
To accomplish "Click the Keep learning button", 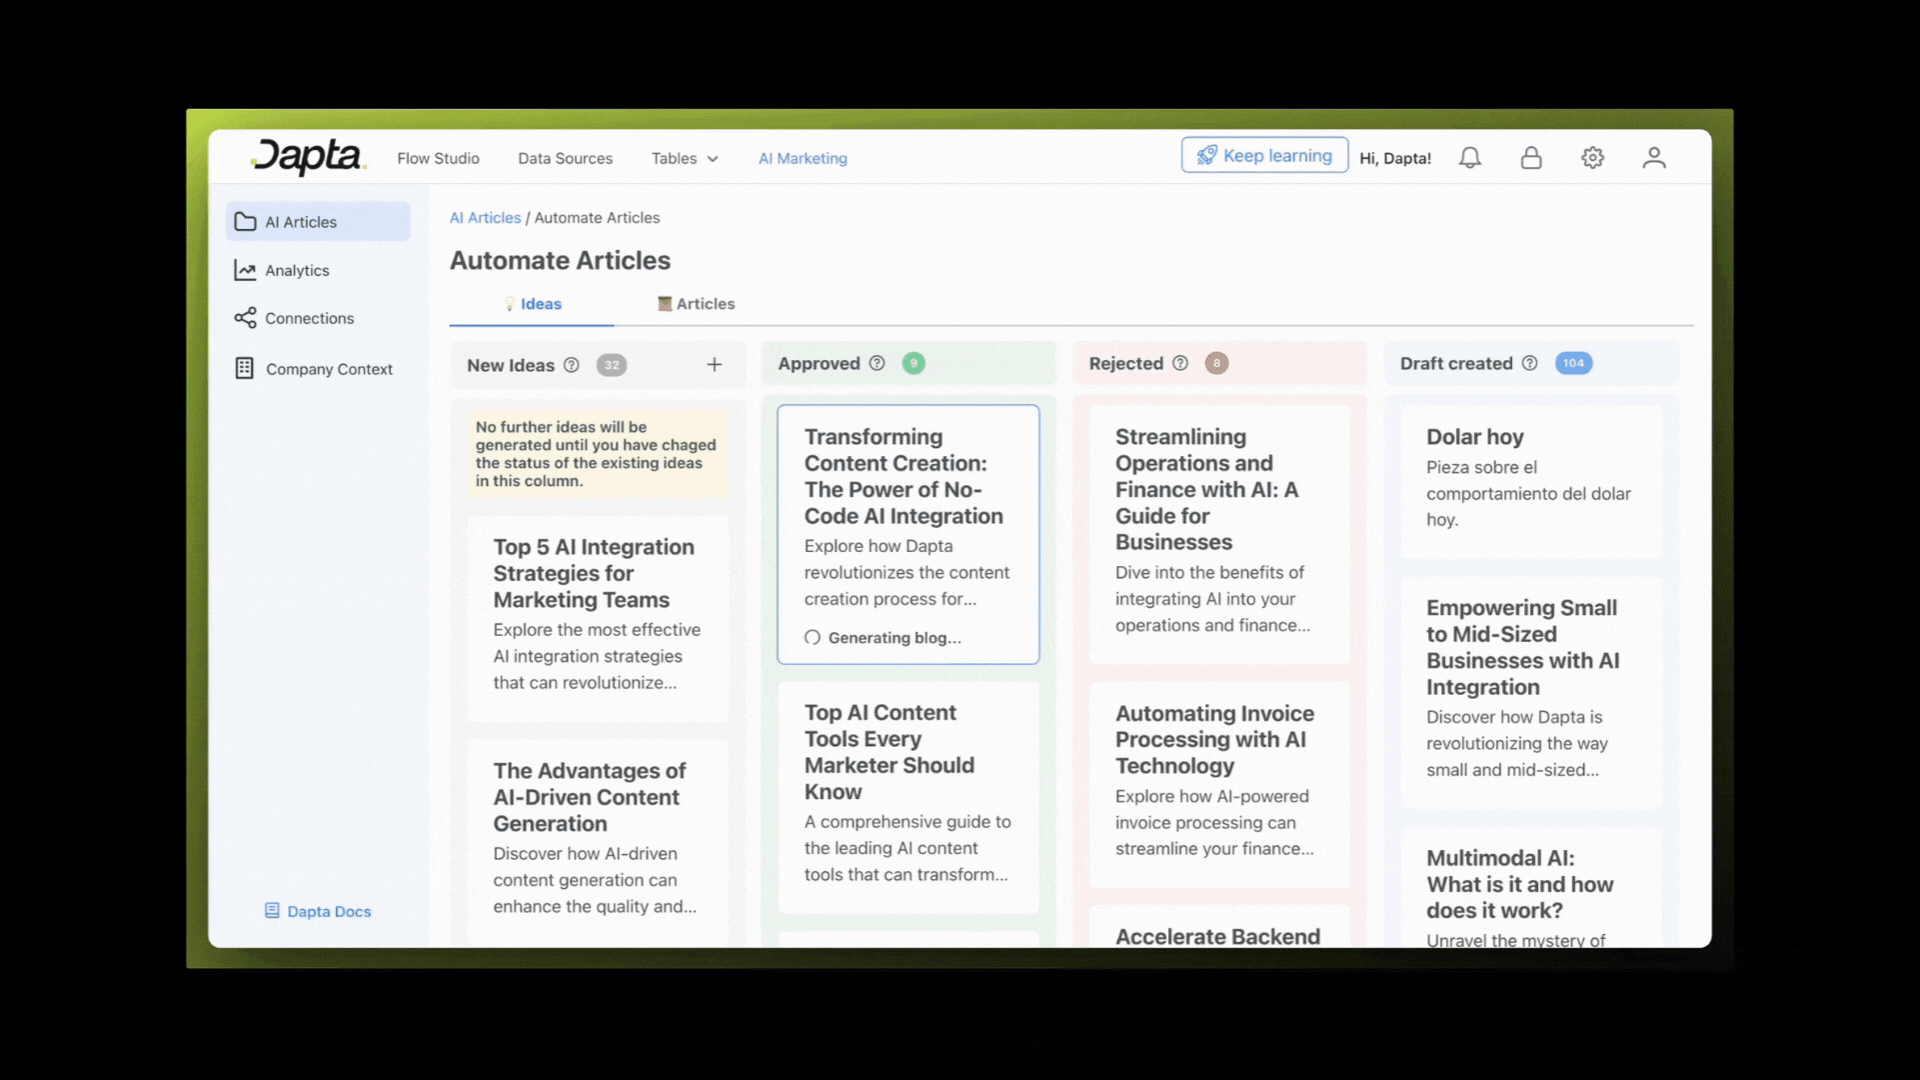I will (1264, 156).
